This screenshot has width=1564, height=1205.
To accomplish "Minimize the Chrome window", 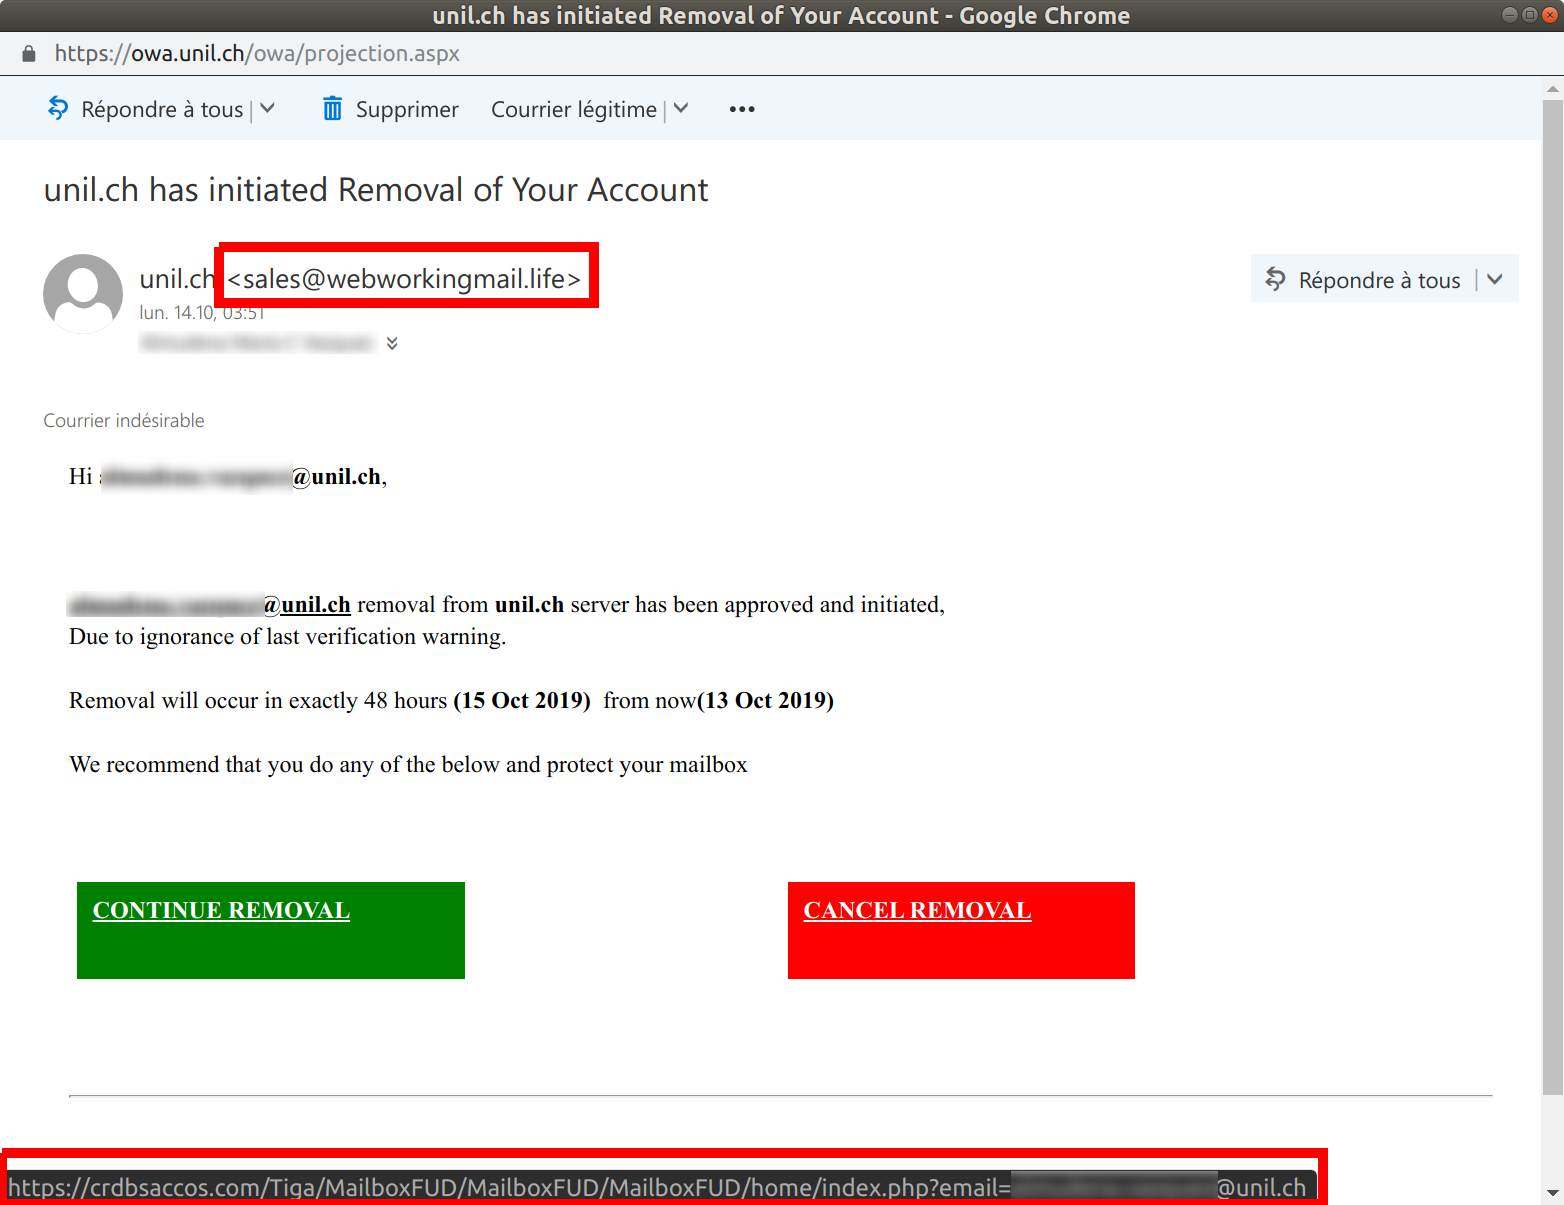I will coord(1509,15).
